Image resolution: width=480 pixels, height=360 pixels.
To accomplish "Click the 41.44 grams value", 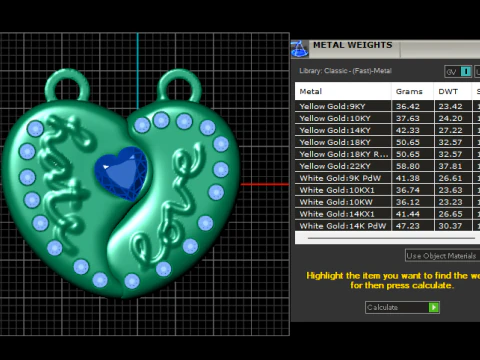I will pos(407,214).
